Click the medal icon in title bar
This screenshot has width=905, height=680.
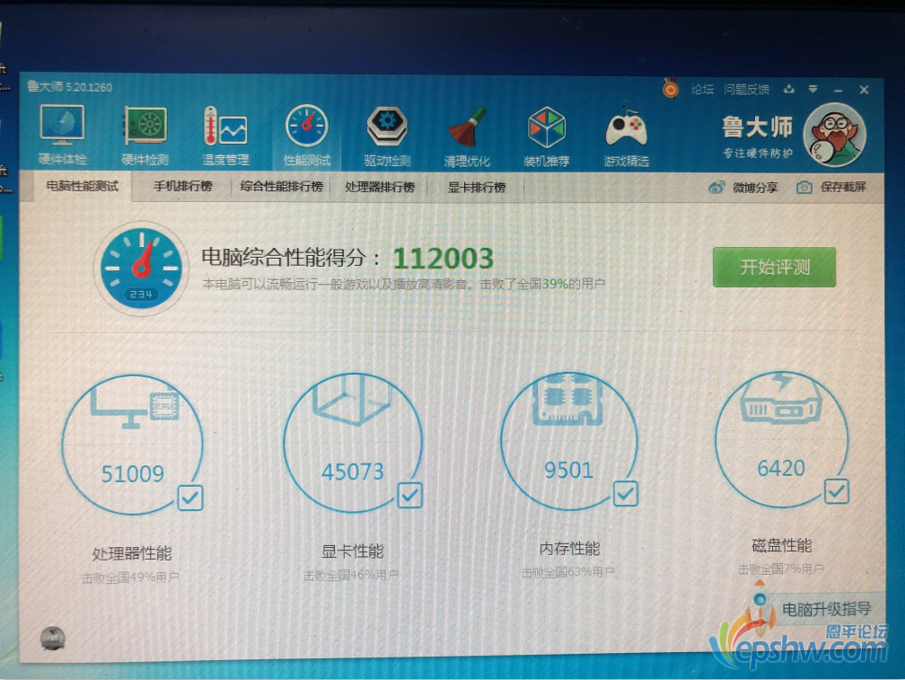[670, 88]
